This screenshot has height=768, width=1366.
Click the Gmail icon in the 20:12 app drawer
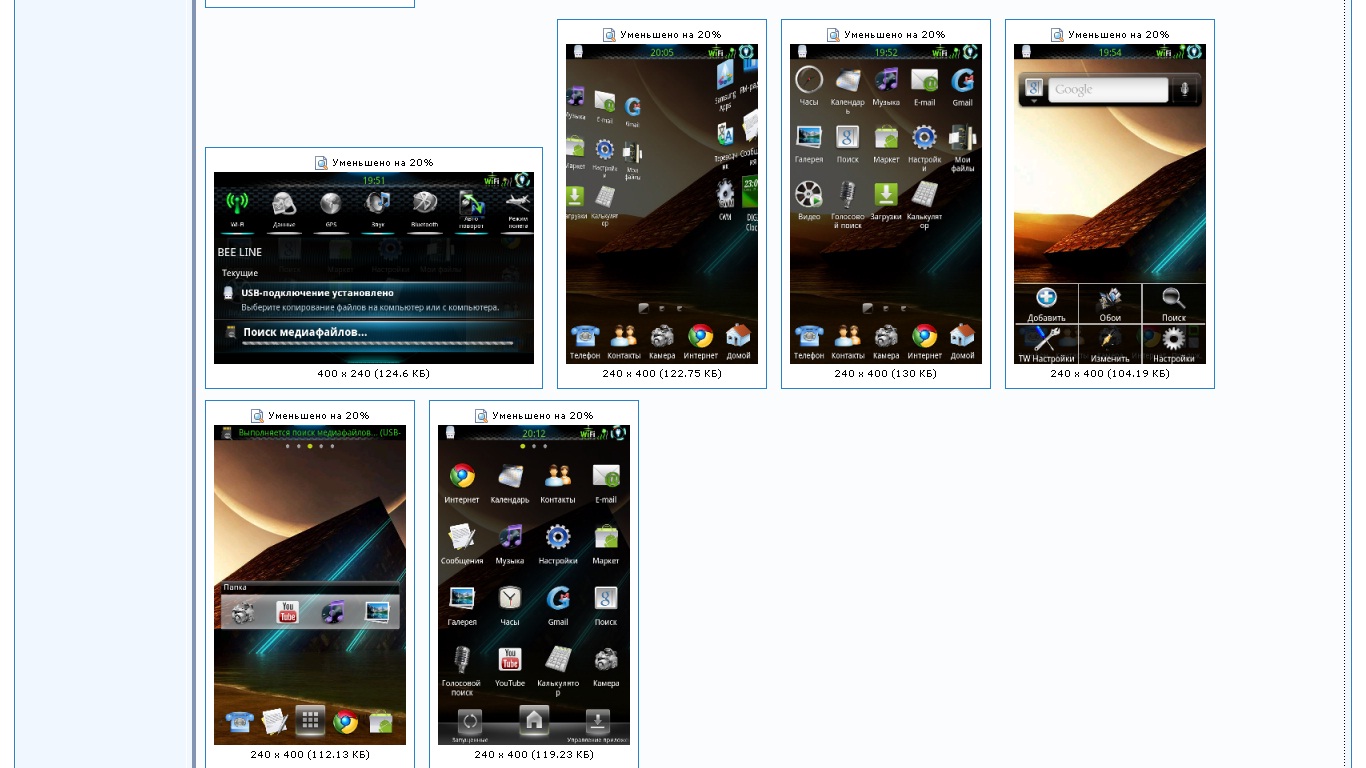[558, 603]
